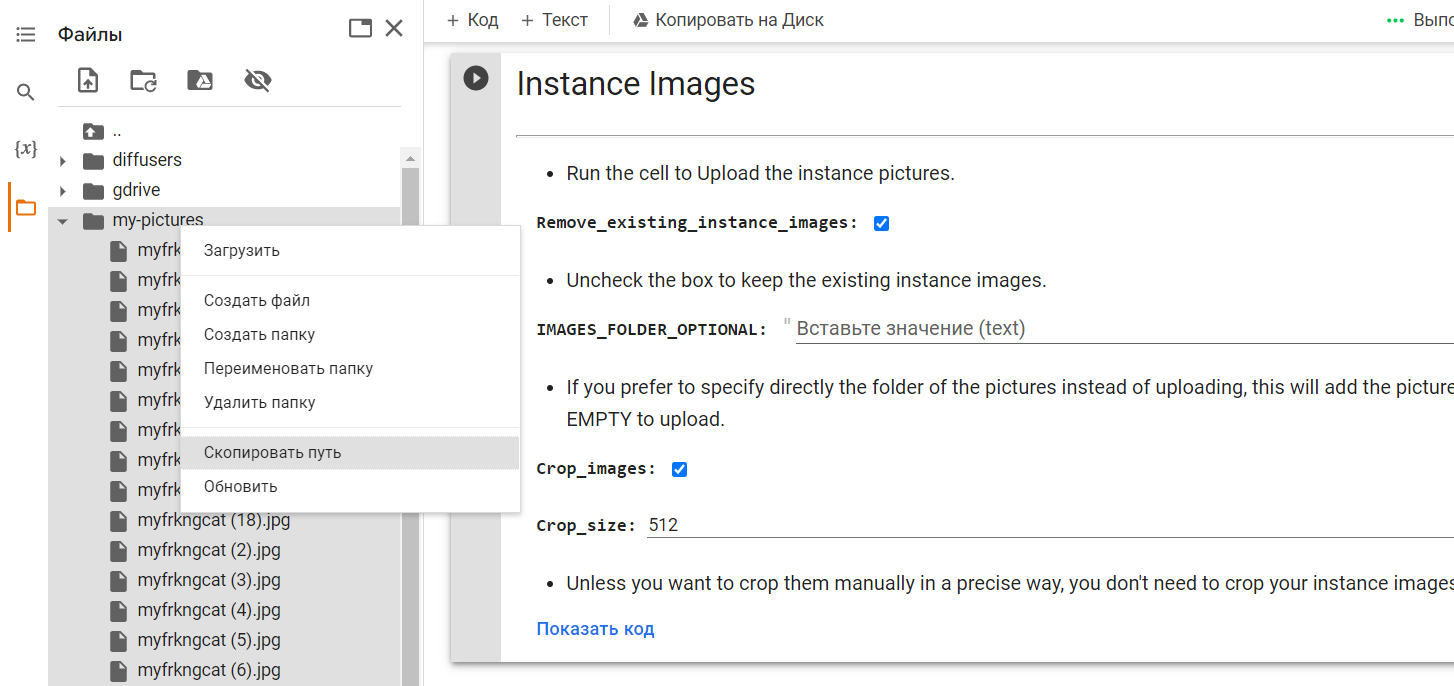Click the "Показать код" link

(595, 629)
